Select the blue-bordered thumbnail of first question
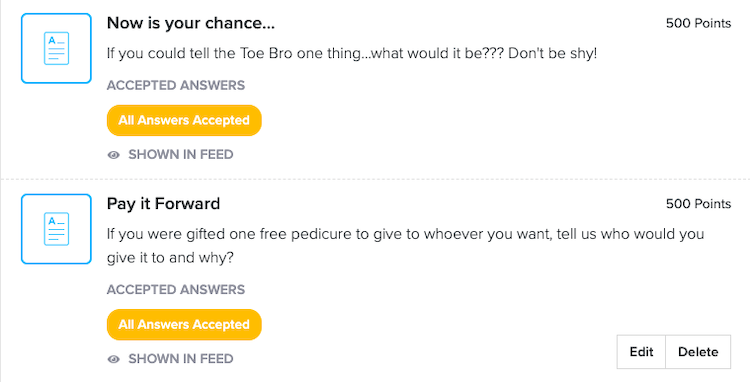The height and width of the screenshot is (382, 750). (56, 48)
